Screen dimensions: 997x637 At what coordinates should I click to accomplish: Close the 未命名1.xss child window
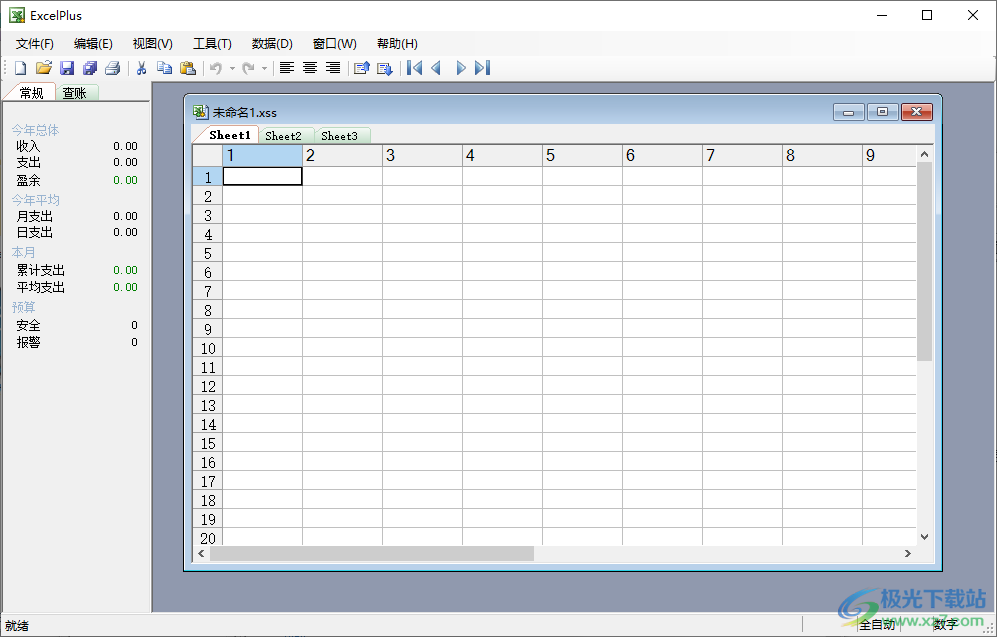coord(916,112)
